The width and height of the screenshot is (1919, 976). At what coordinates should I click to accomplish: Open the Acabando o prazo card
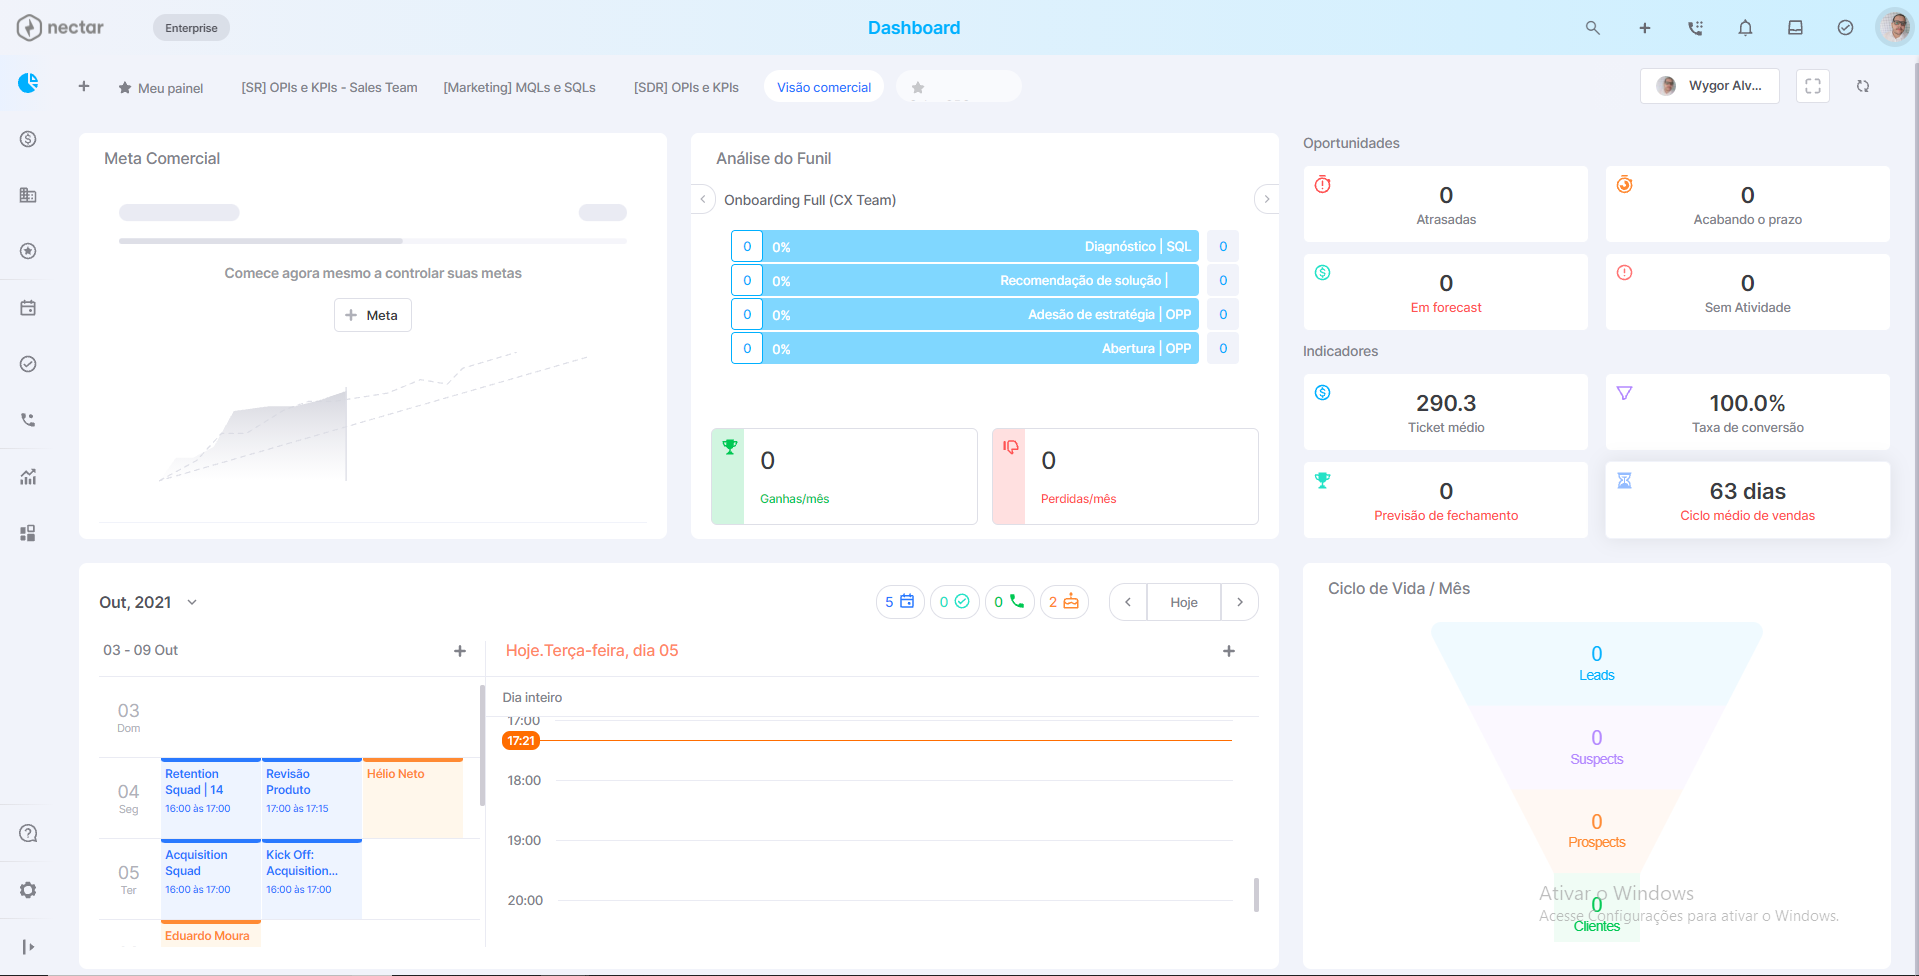(1748, 204)
